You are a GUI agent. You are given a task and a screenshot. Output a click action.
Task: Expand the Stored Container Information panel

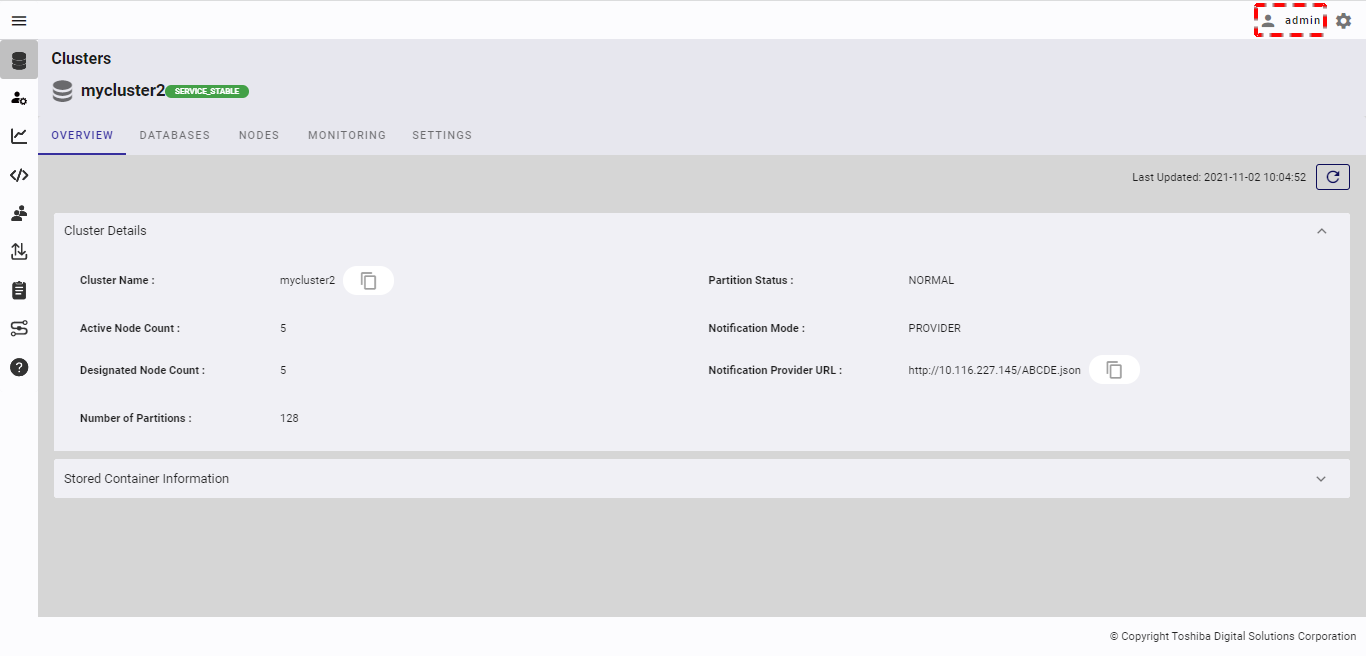click(x=1321, y=479)
